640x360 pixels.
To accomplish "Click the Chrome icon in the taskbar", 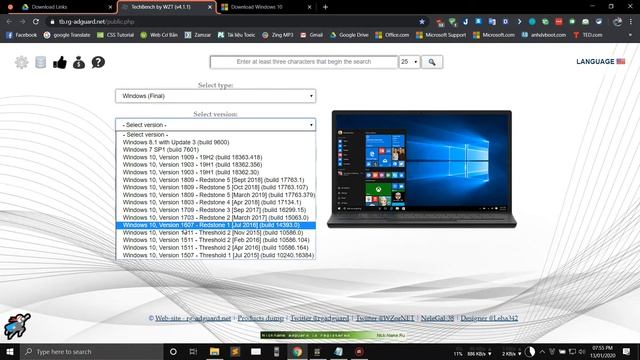I will click(297, 351).
